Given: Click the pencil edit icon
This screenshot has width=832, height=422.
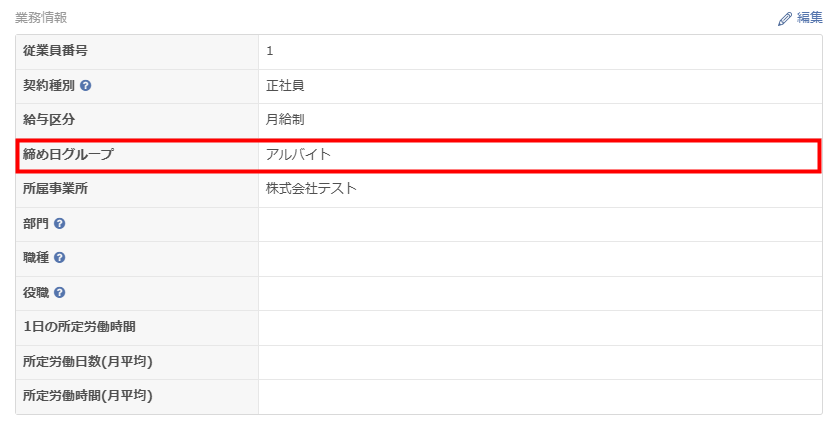Looking at the screenshot, I should 785,19.
